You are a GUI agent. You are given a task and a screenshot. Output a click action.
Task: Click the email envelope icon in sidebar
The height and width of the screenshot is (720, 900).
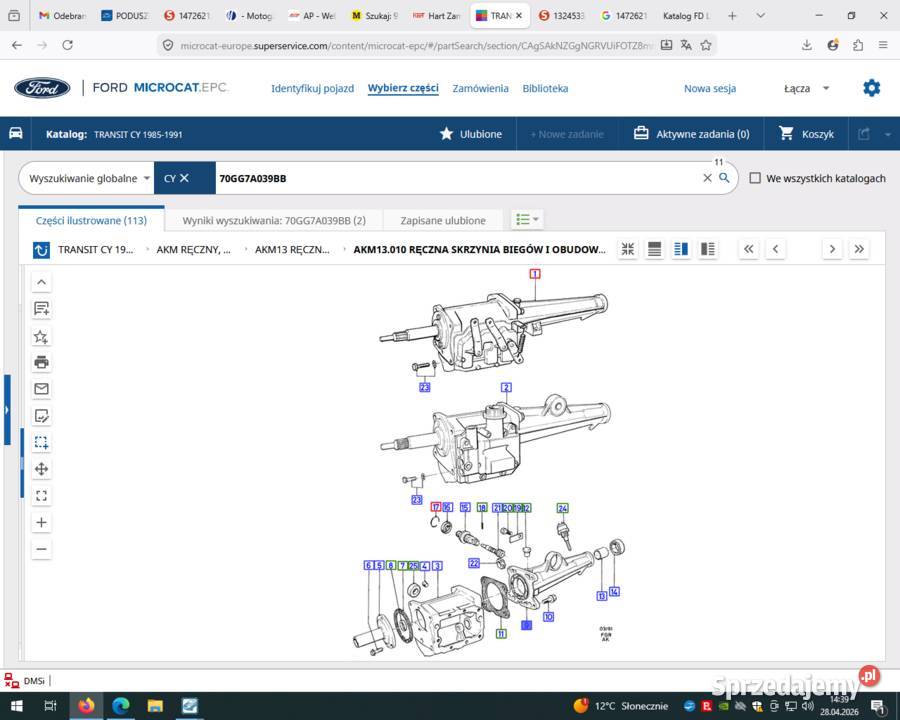[x=41, y=389]
